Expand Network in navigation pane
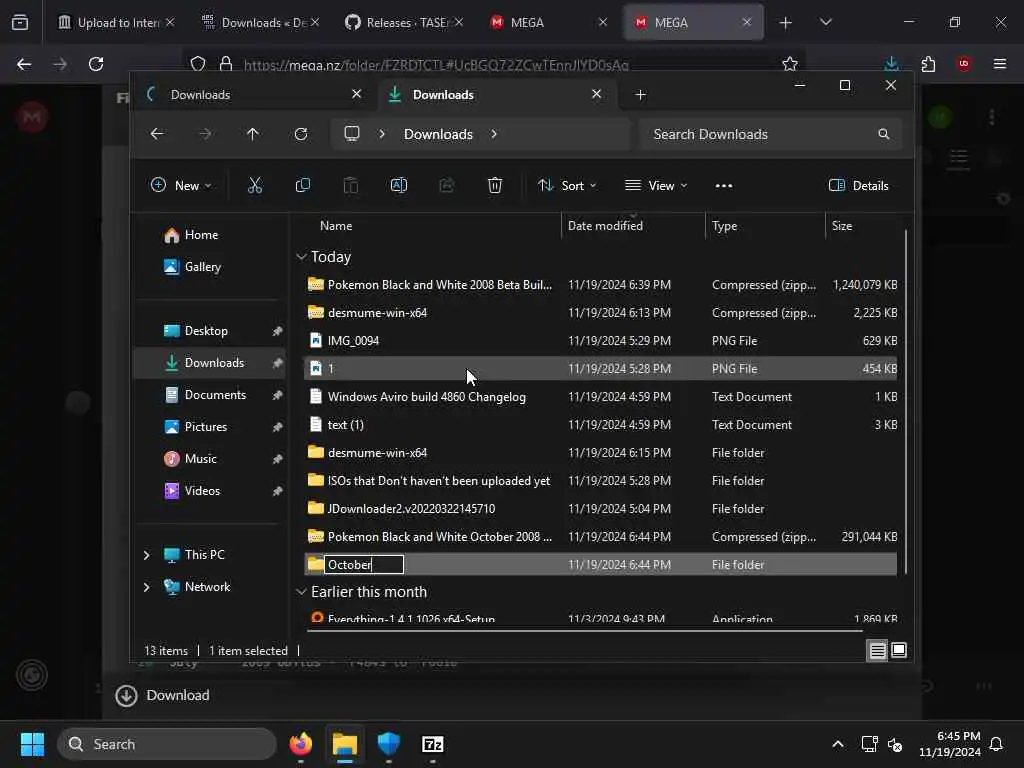This screenshot has width=1024, height=768. [x=146, y=586]
